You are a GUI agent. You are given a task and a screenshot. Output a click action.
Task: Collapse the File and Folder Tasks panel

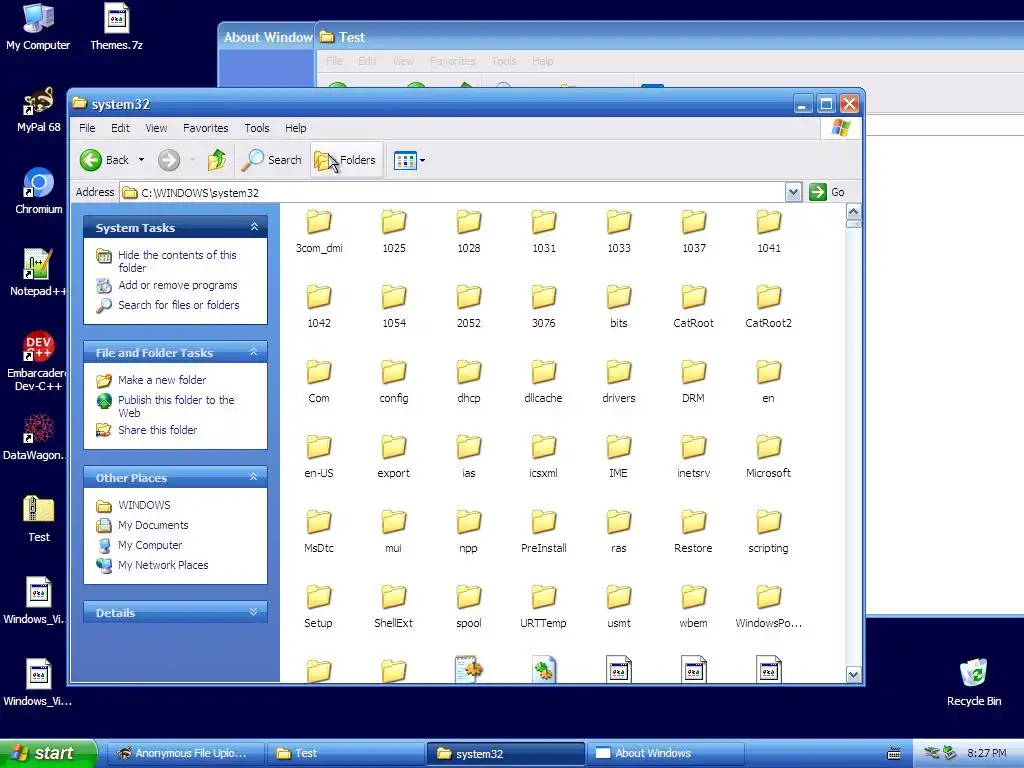[254, 352]
